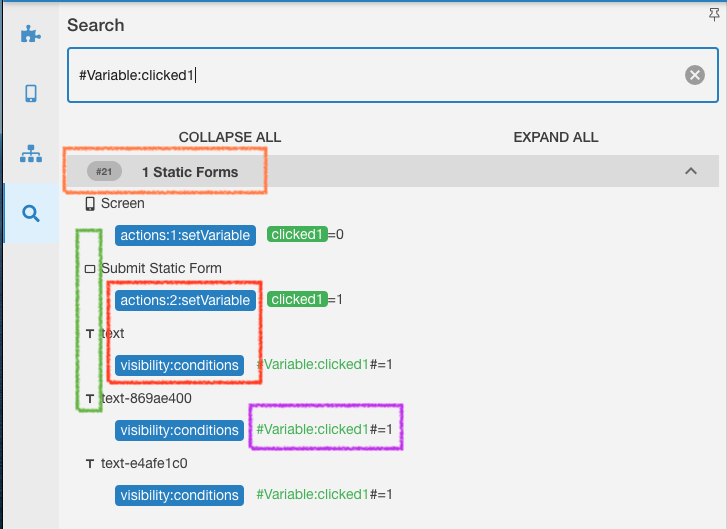
Task: Select the 1 Static Forms result header
Action: [x=393, y=171]
